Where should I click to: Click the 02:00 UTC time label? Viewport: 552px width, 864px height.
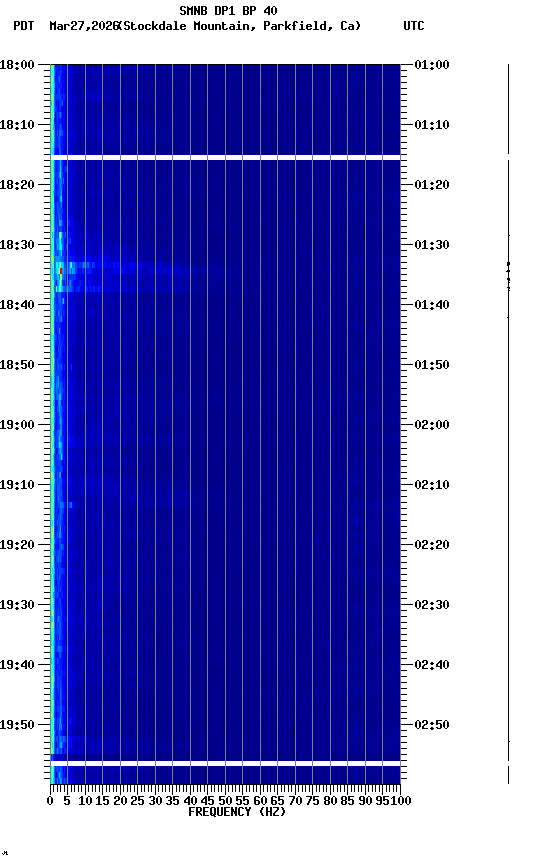click(432, 425)
